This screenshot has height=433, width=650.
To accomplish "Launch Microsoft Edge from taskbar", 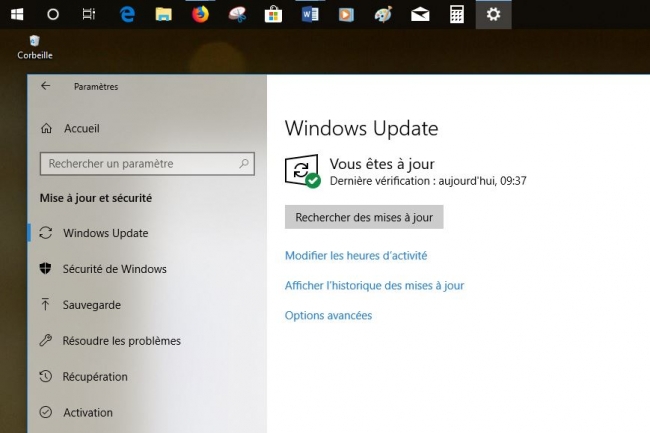I will click(127, 15).
